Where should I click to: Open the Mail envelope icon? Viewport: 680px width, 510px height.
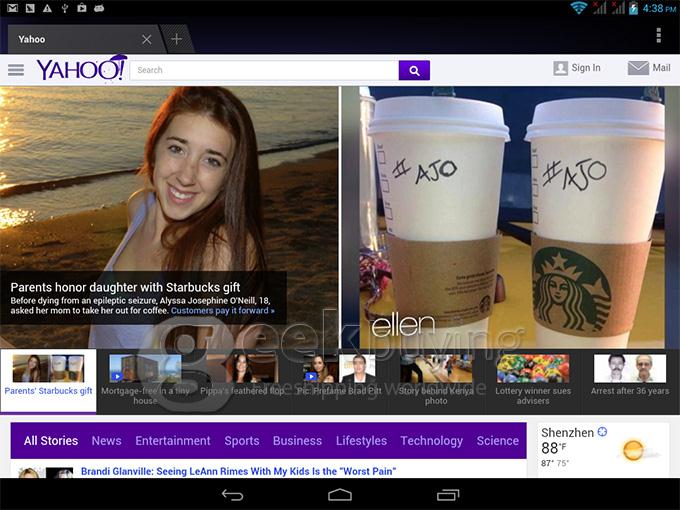click(638, 68)
